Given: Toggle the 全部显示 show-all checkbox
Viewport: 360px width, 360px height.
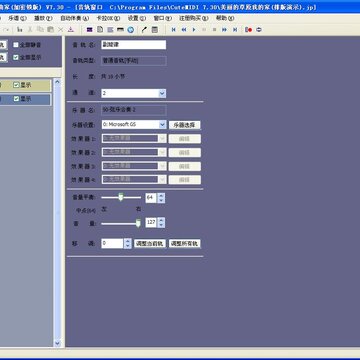Looking at the screenshot, I should click(16, 57).
